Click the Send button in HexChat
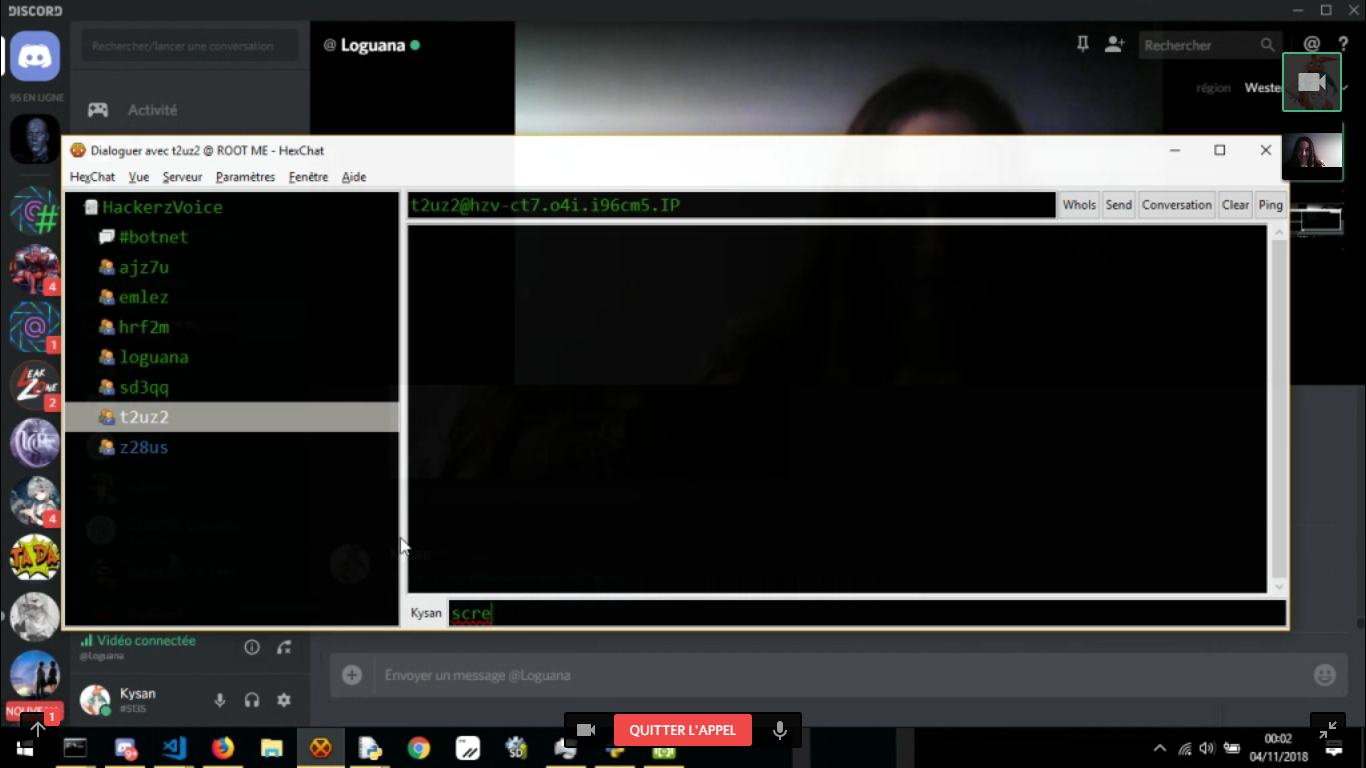 [1118, 205]
